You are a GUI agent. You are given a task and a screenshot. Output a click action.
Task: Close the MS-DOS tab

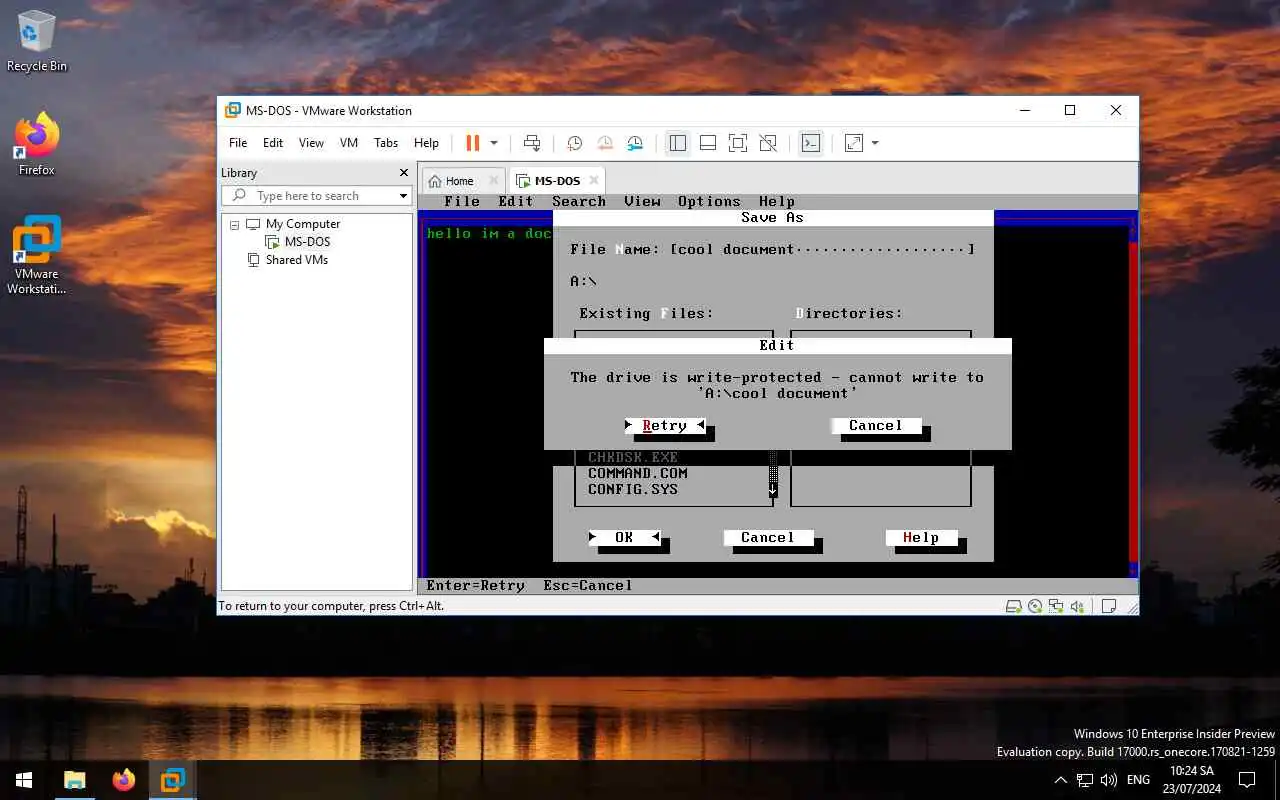click(x=593, y=181)
